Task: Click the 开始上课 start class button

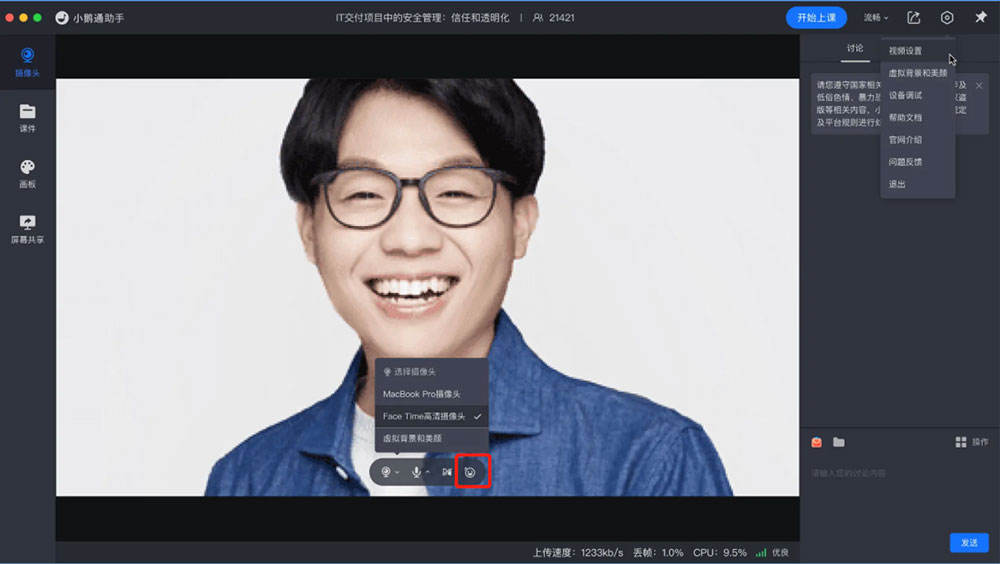Action: coord(816,18)
